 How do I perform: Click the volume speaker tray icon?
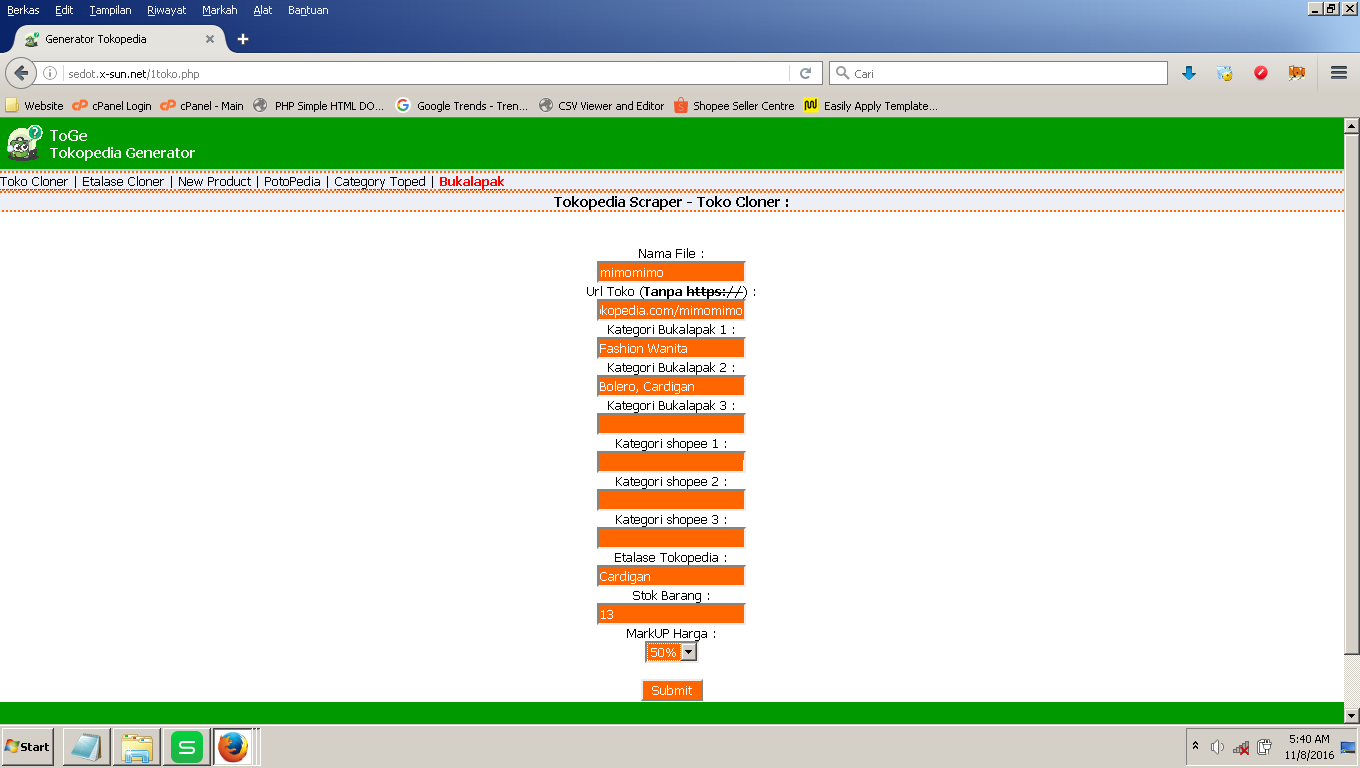(x=1217, y=747)
